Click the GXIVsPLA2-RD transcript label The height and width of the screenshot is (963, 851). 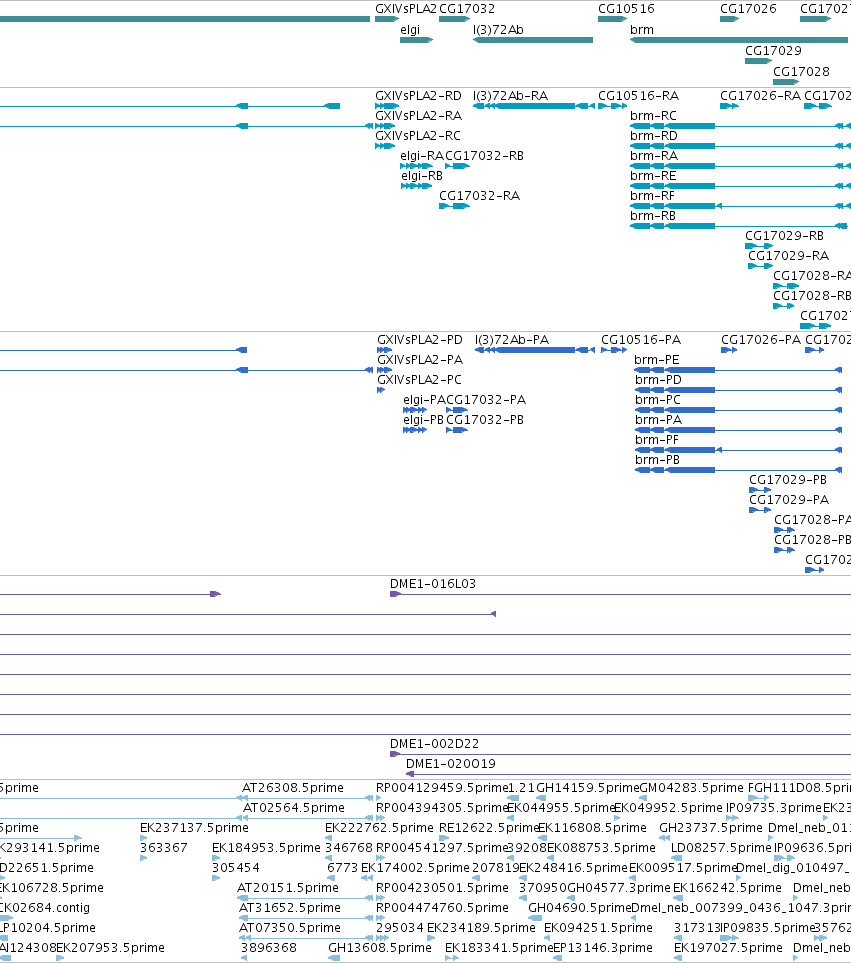tap(418, 96)
